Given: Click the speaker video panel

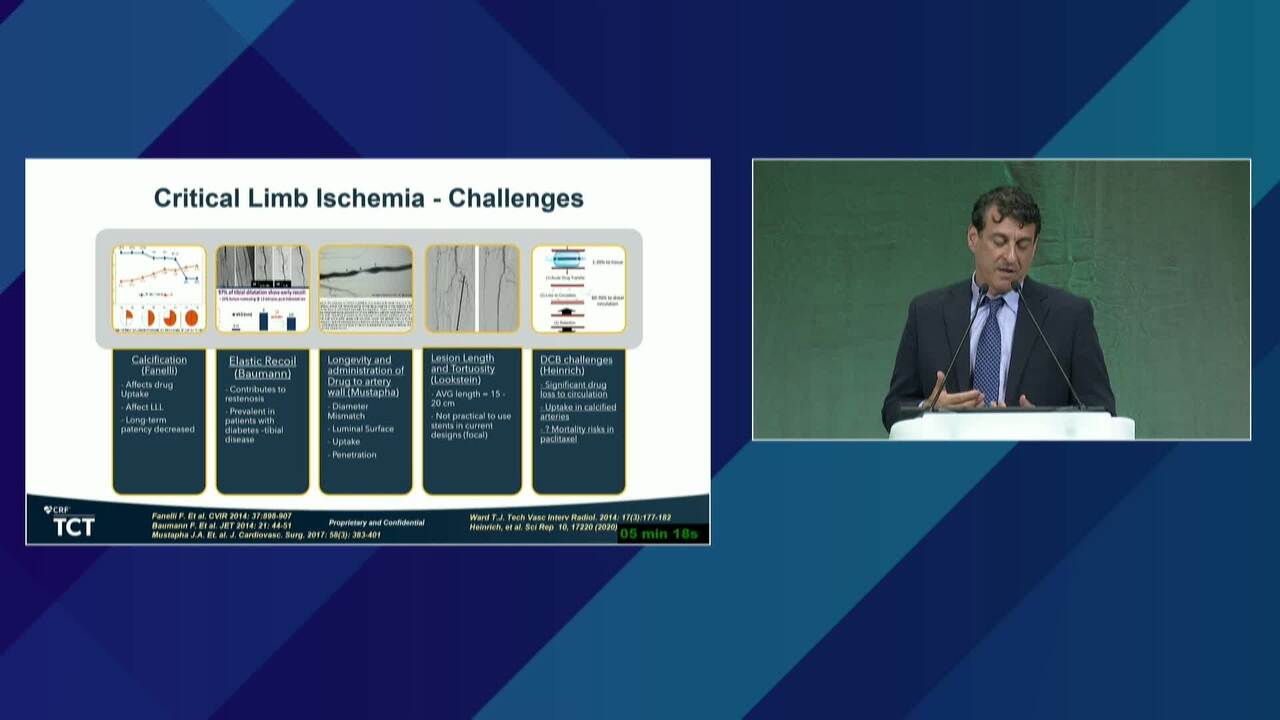Looking at the screenshot, I should (x=1001, y=299).
